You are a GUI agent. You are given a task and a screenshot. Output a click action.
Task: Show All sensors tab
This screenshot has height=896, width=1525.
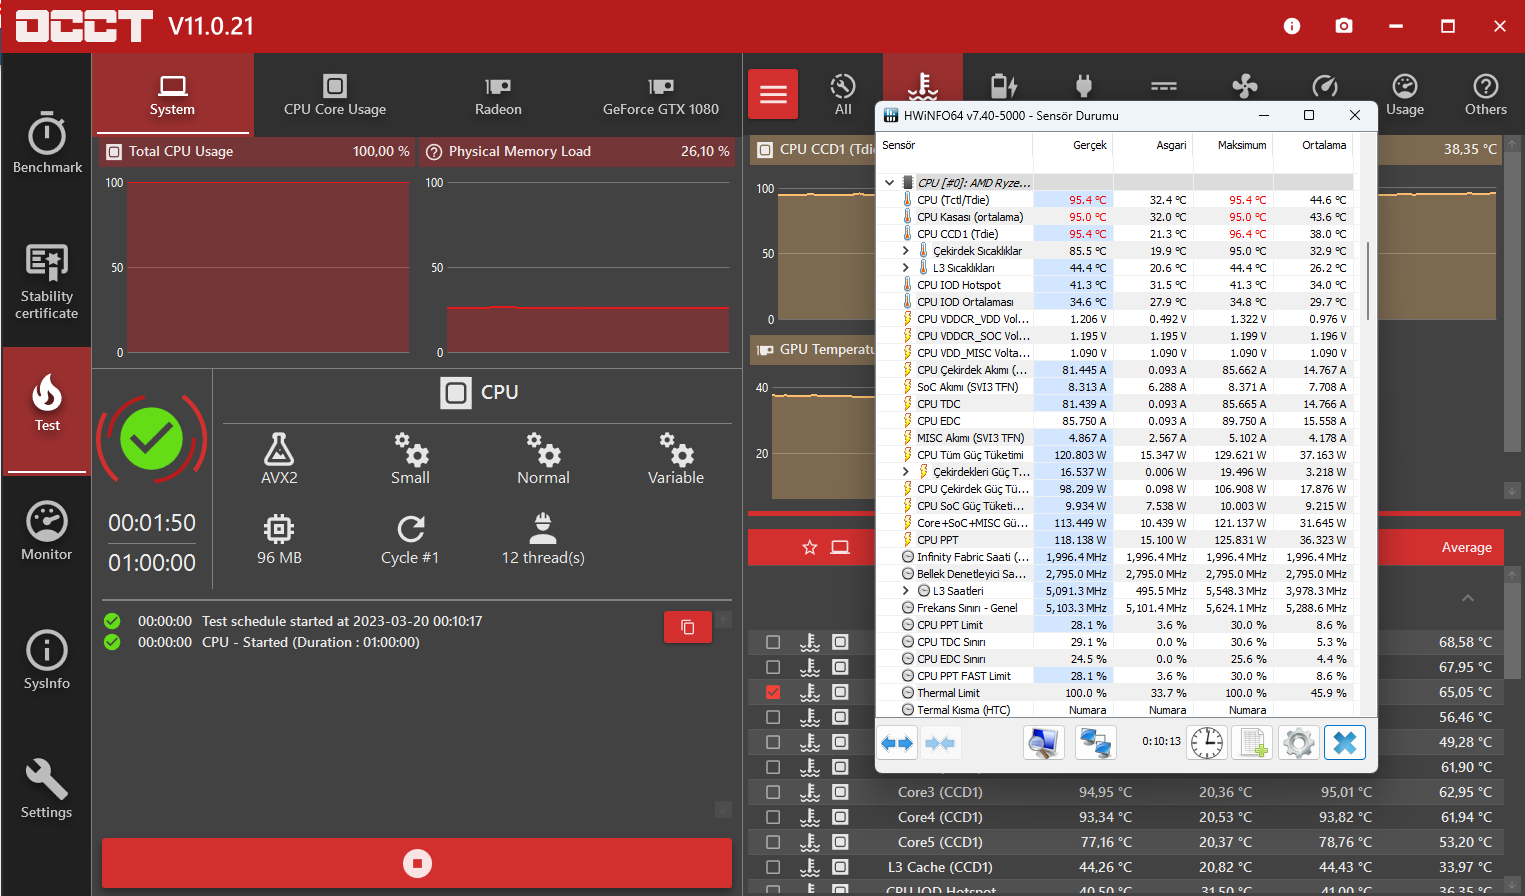[x=843, y=94]
